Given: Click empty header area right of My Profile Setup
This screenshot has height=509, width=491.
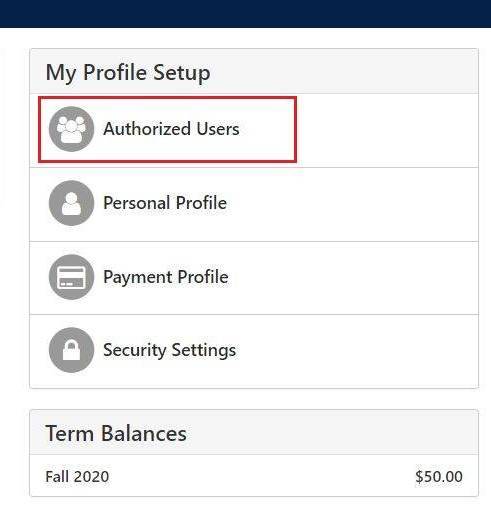Looking at the screenshot, I should coord(343,71).
